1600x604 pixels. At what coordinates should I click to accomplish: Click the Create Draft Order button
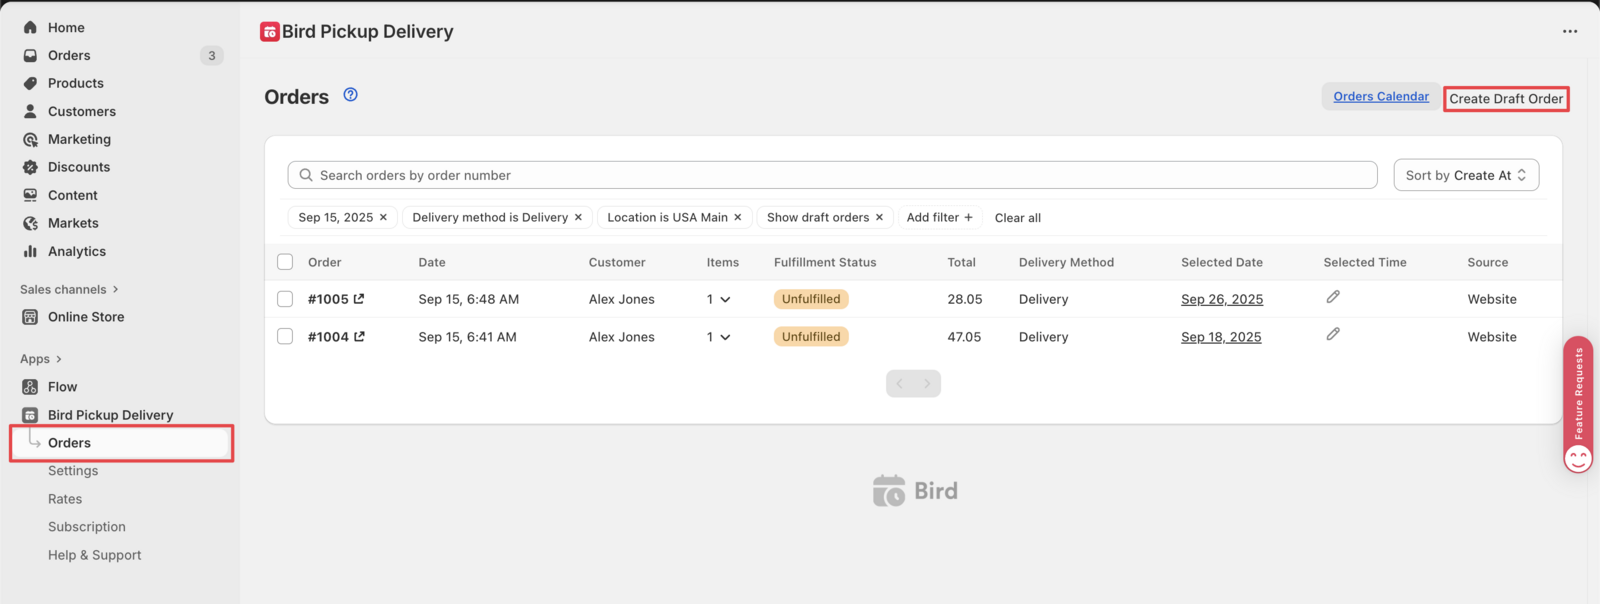tap(1506, 98)
